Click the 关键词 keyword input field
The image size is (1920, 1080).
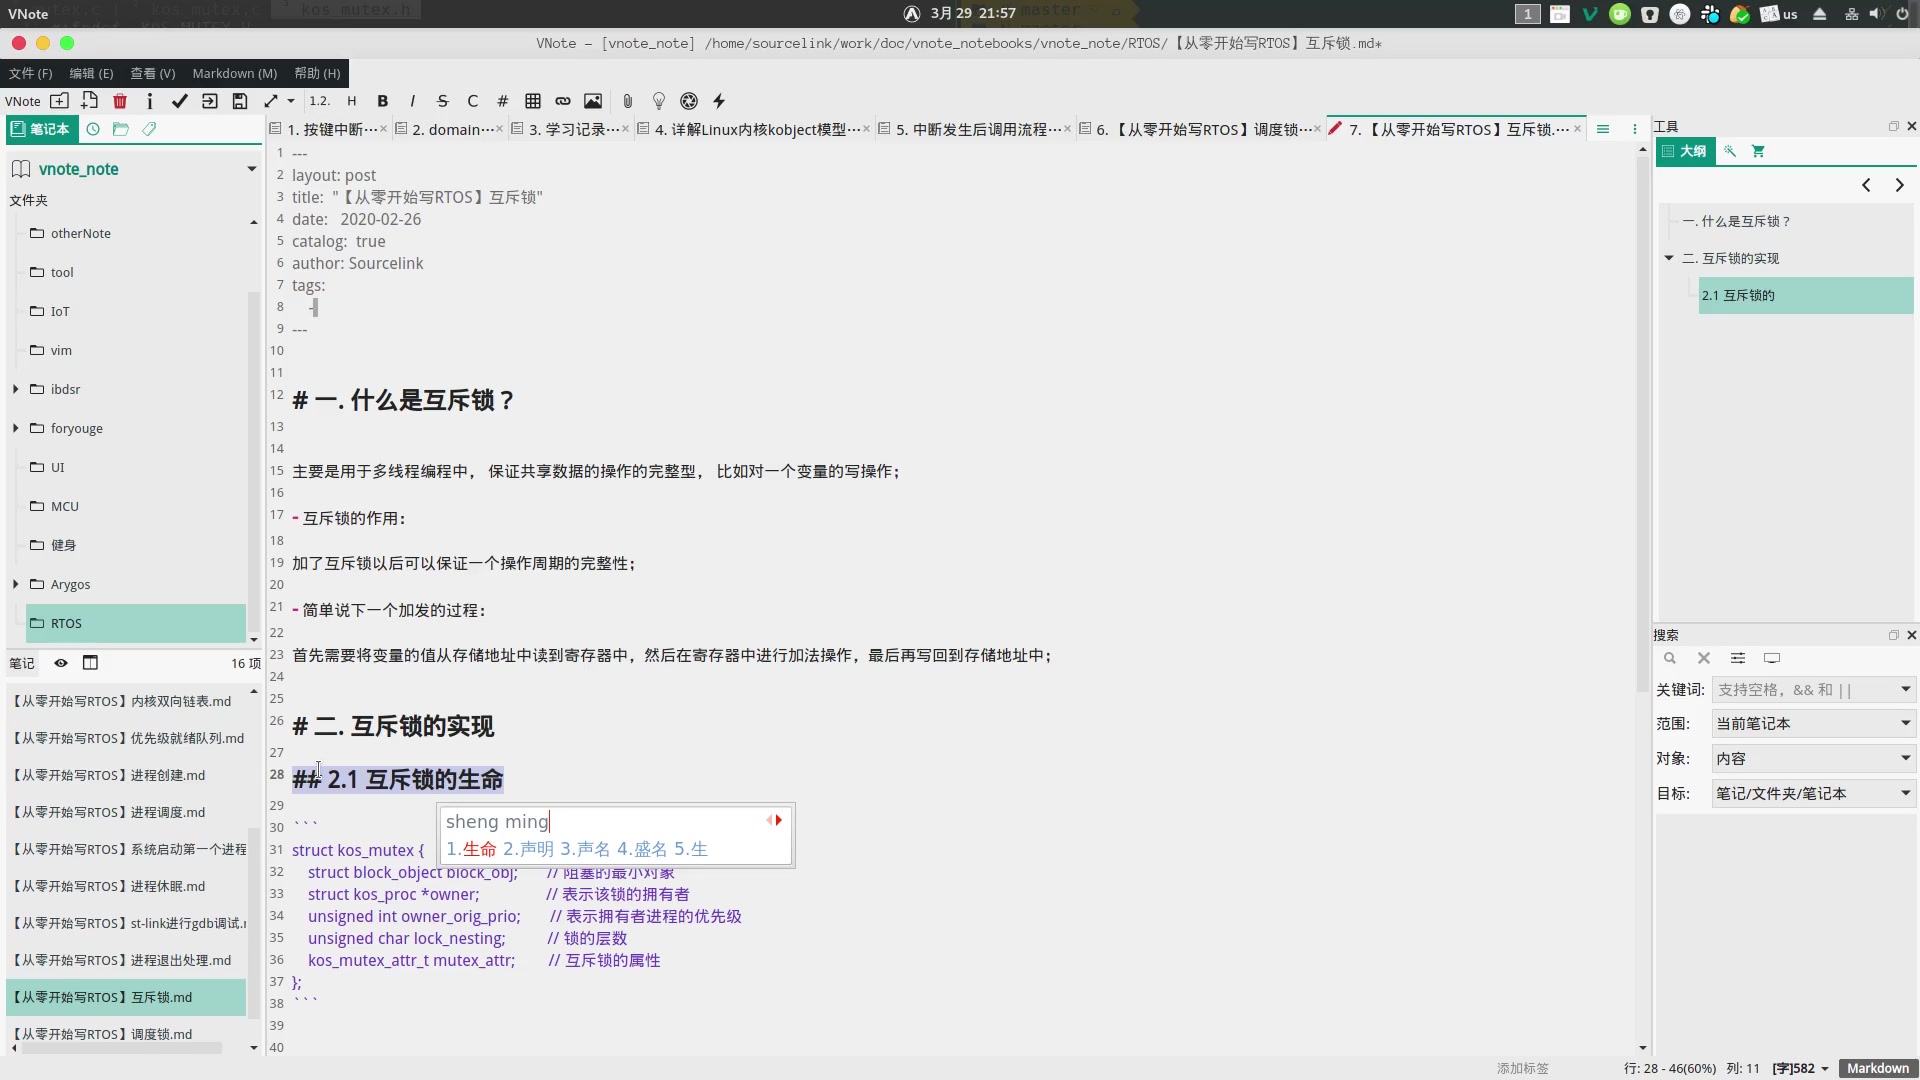pos(1805,689)
